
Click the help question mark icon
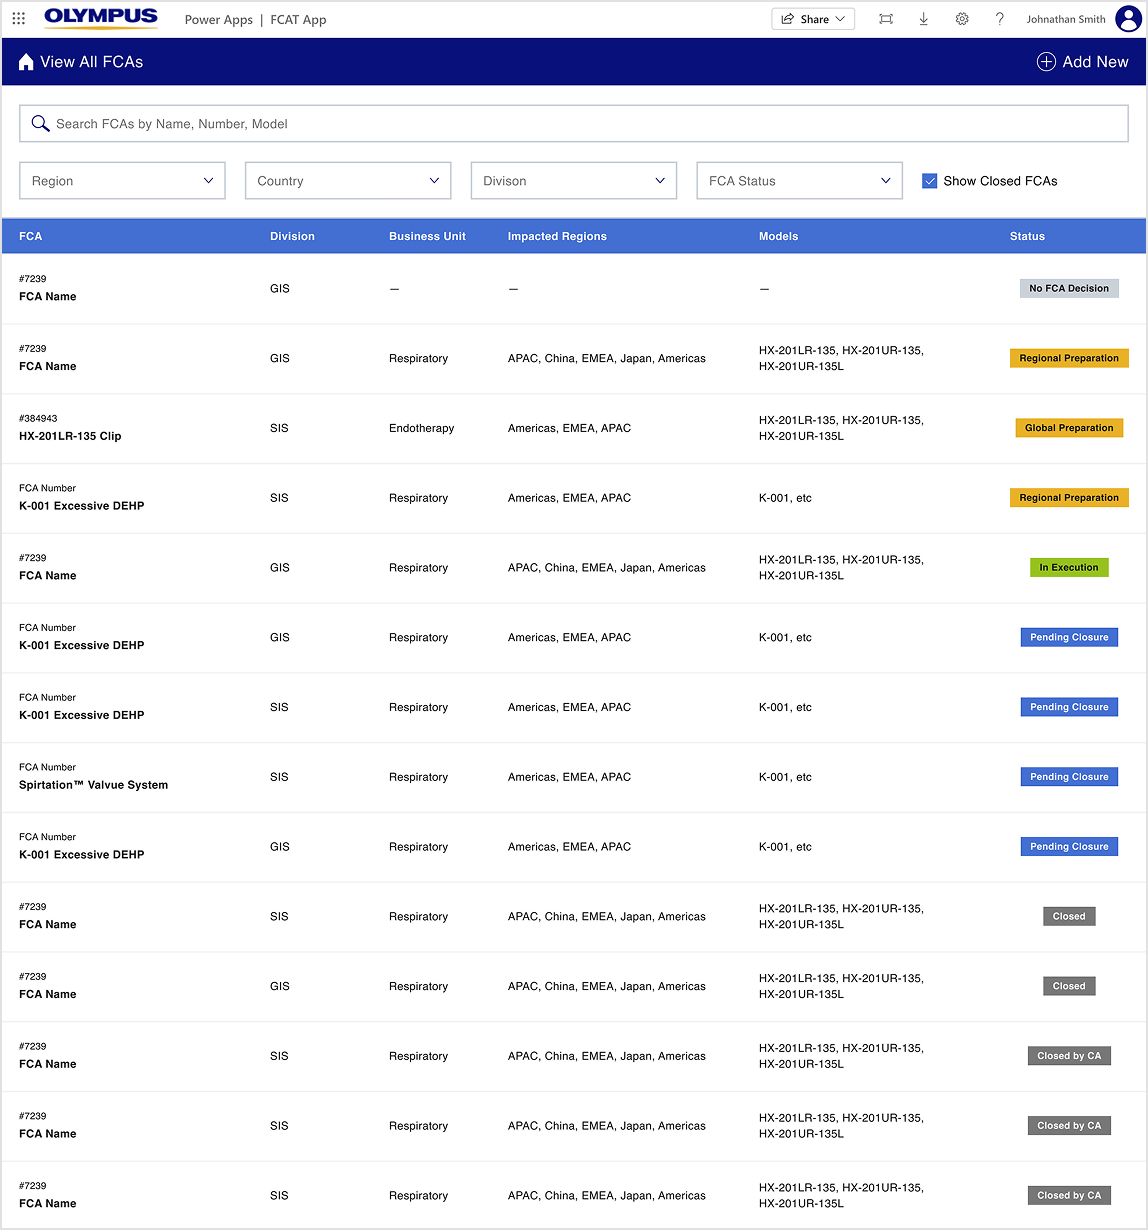pyautogui.click(x=999, y=19)
